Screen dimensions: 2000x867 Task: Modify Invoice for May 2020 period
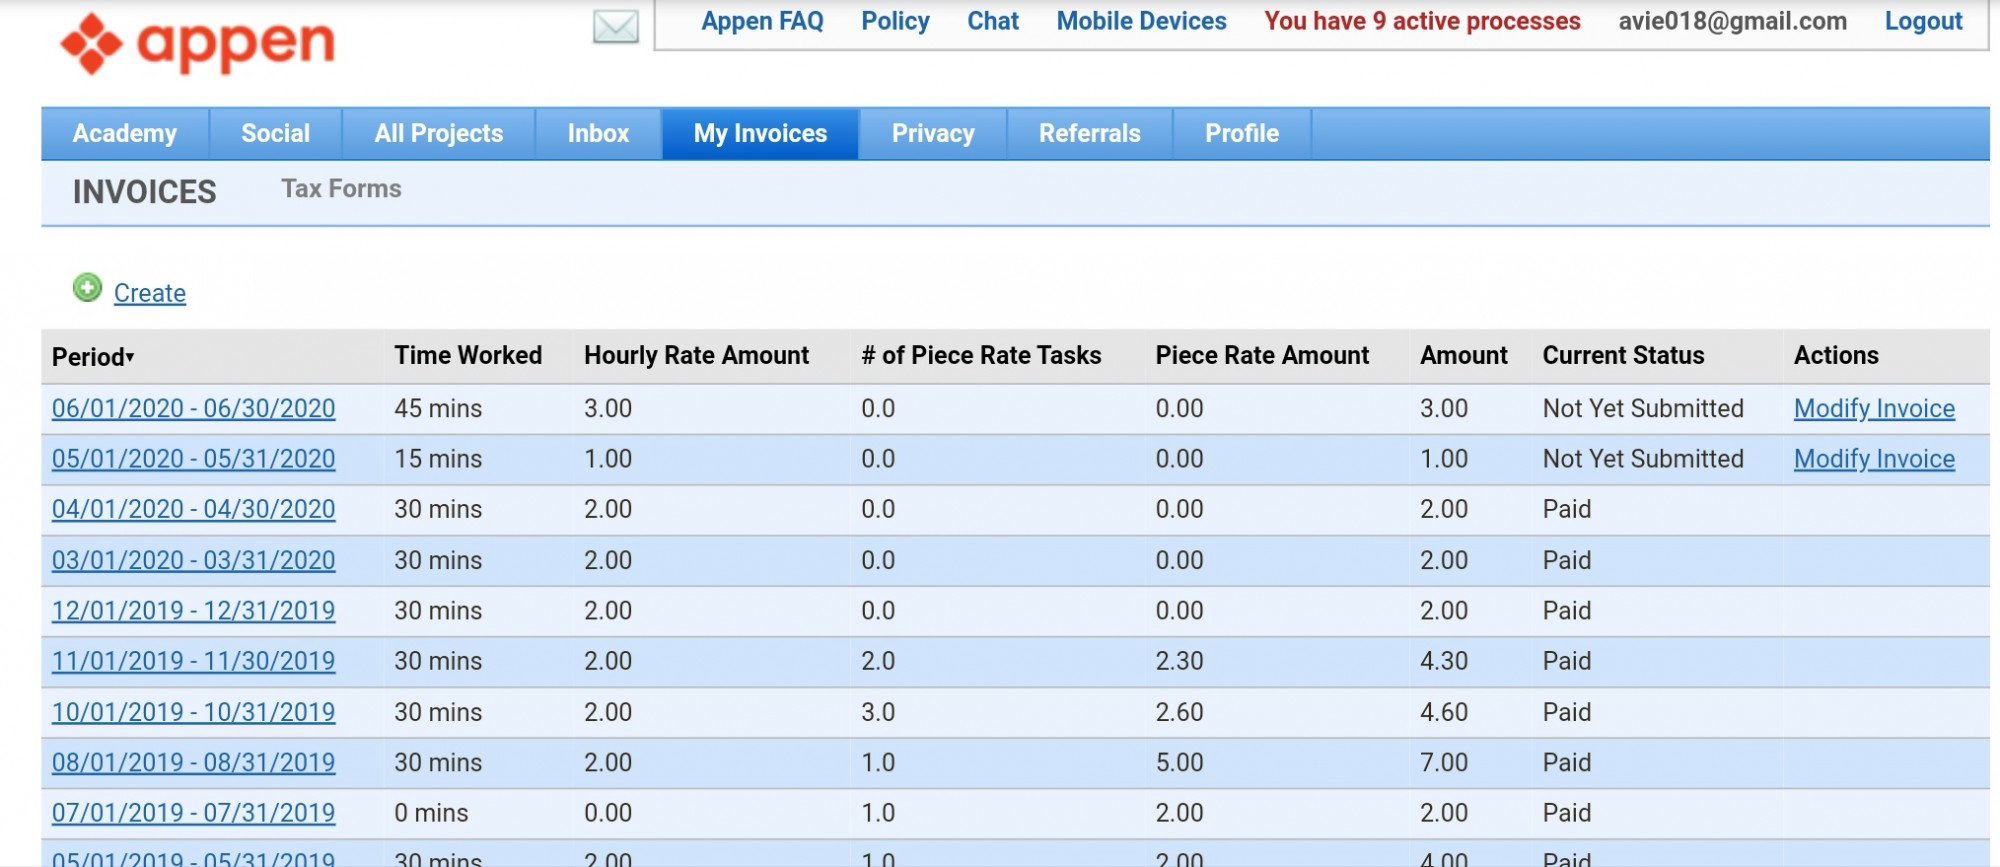1874,459
